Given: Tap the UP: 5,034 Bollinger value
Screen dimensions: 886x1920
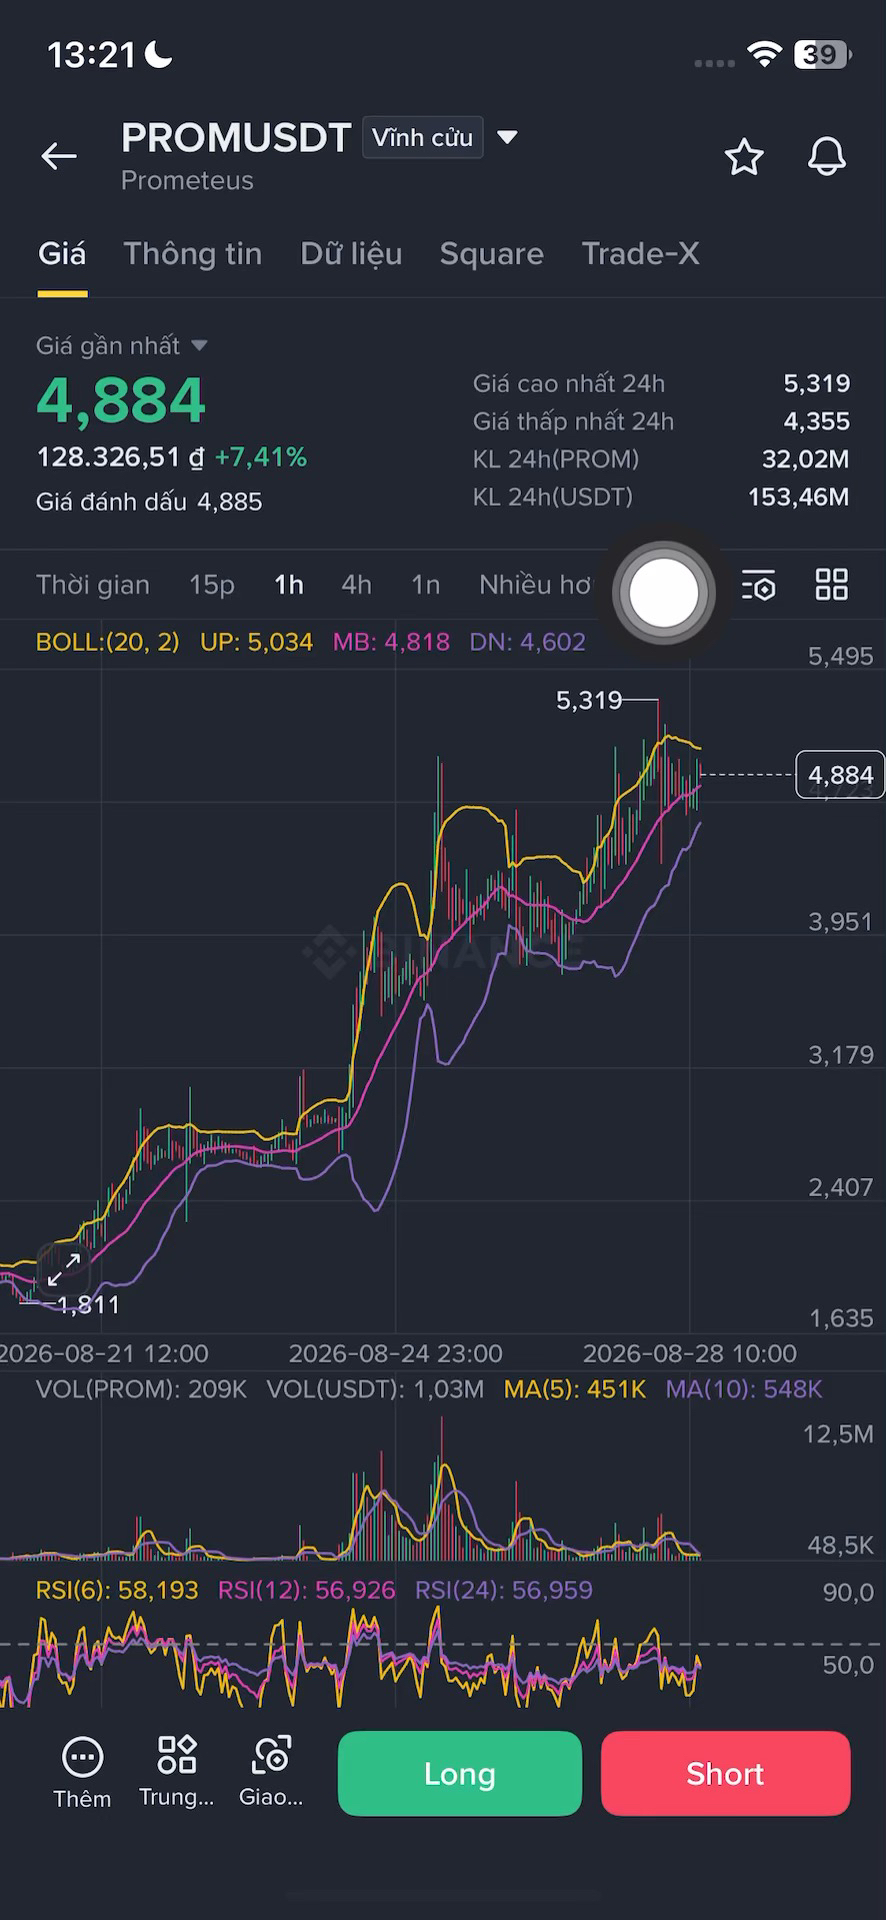Looking at the screenshot, I should (256, 642).
